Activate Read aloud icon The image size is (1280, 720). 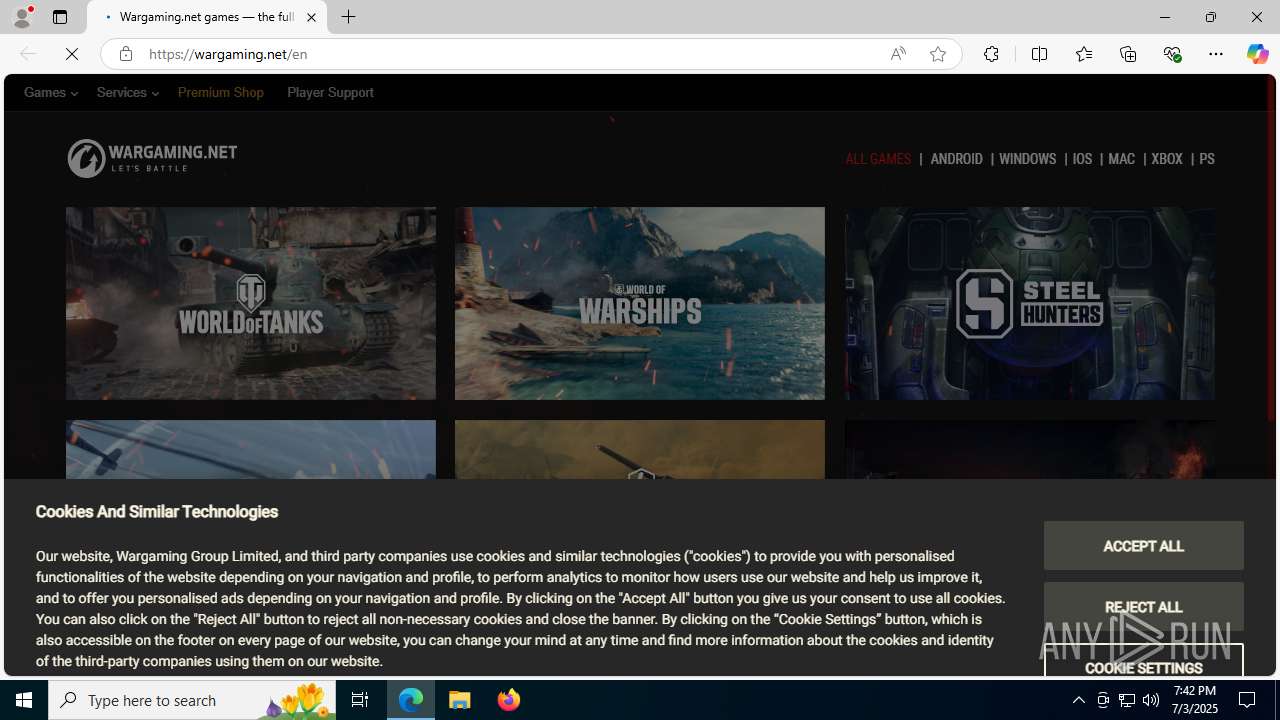point(898,54)
